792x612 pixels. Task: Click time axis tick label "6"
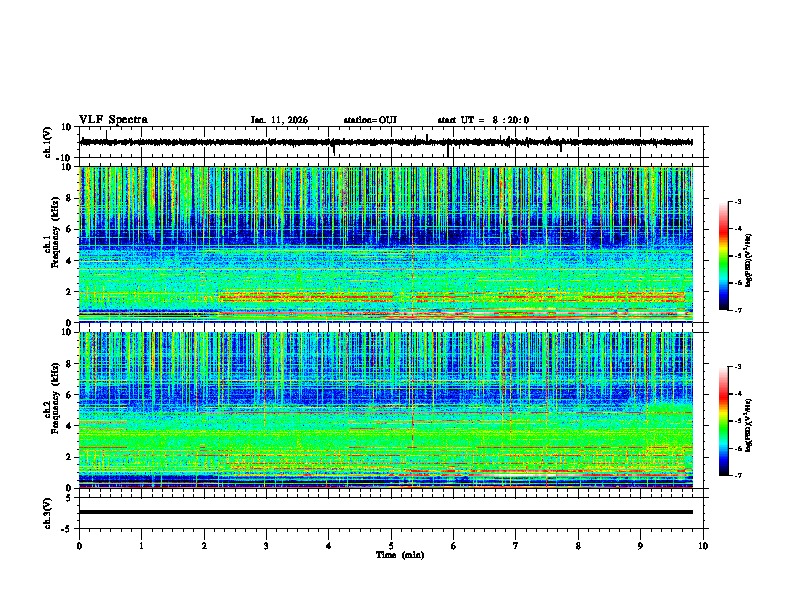coord(454,546)
